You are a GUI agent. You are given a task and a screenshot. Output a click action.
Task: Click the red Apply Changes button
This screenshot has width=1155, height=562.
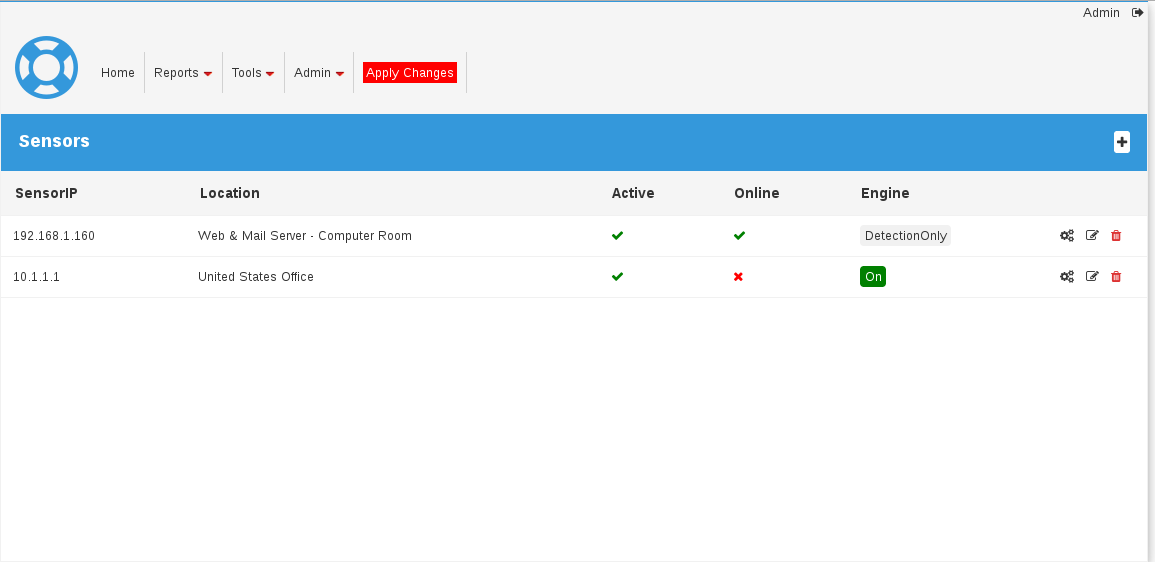tap(410, 73)
